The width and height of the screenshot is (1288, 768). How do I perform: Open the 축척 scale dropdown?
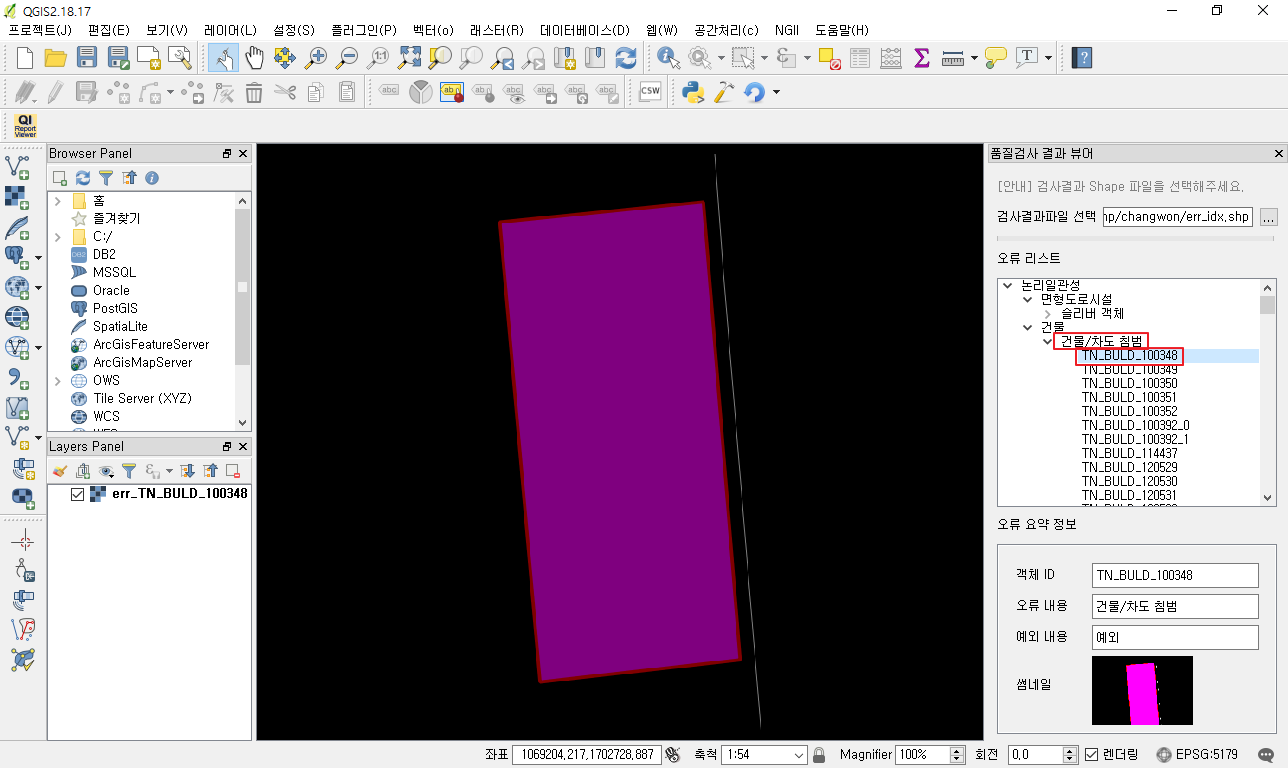click(x=799, y=755)
